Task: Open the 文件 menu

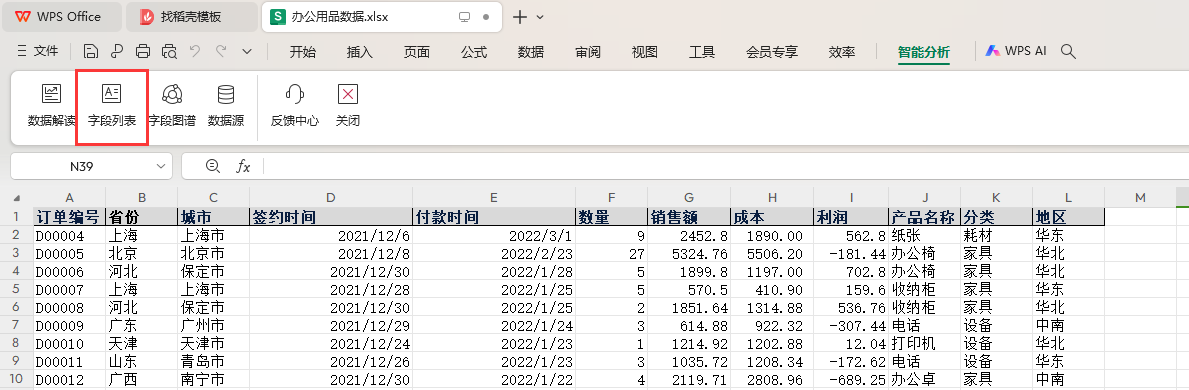Action: tap(38, 52)
